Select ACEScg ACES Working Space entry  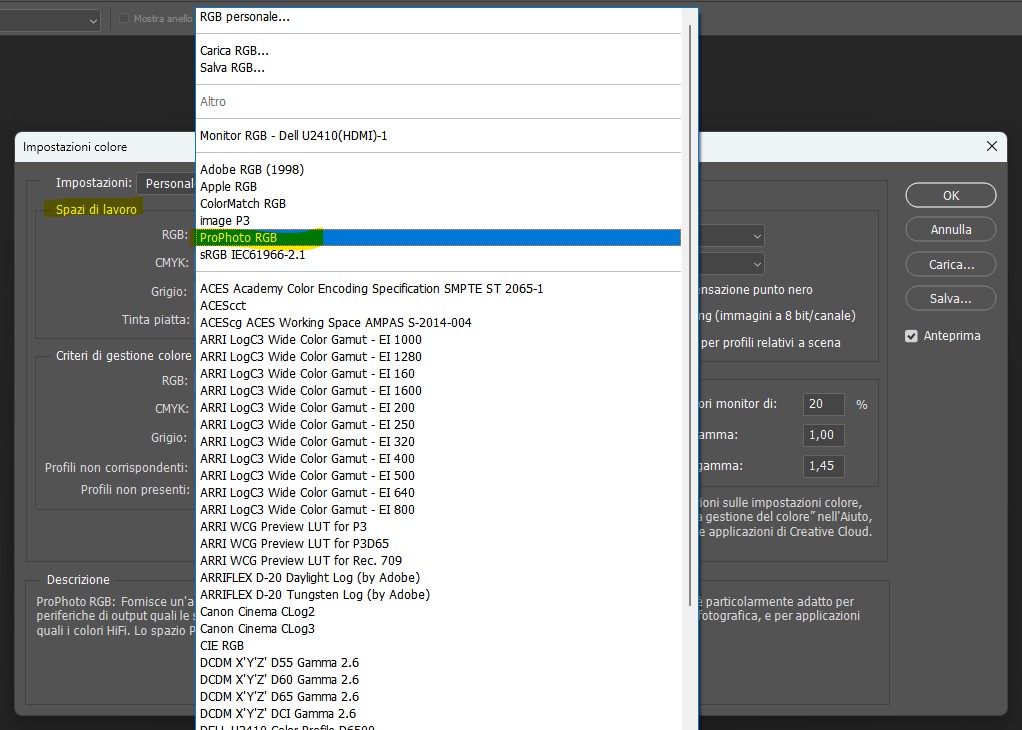coord(438,322)
